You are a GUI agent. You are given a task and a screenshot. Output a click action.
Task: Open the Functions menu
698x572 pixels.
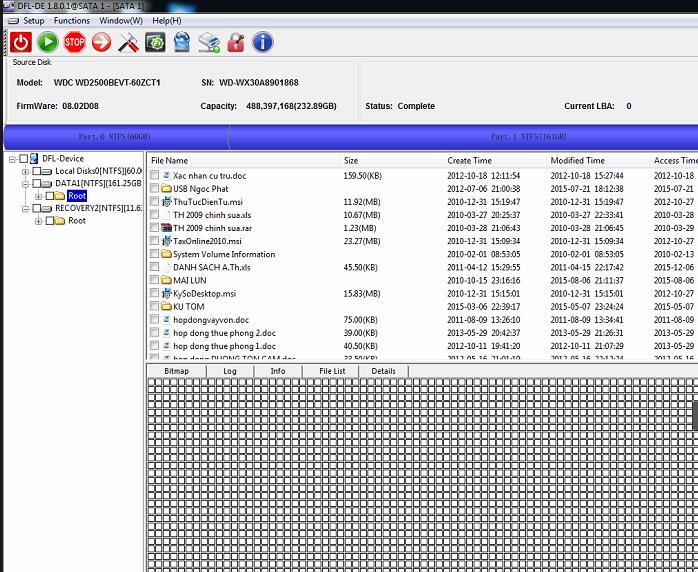72,21
